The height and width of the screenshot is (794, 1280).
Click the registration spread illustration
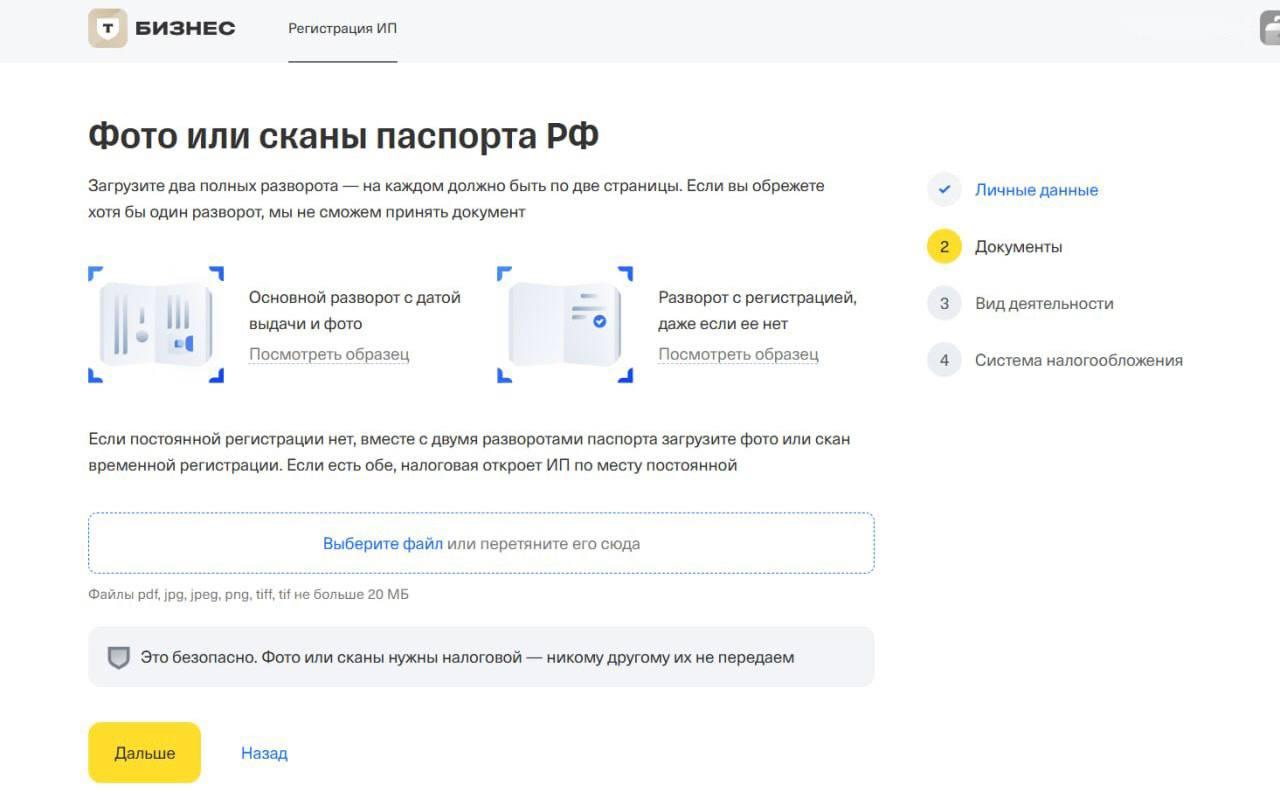click(565, 324)
